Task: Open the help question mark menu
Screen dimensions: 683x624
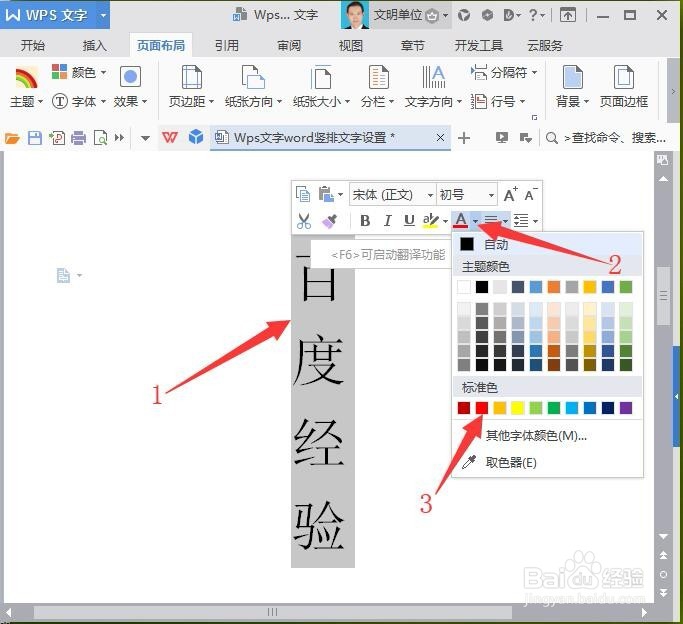Action: 536,16
